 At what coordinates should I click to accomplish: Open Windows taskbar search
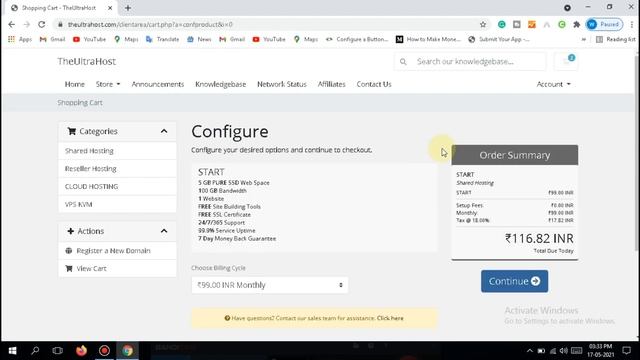(x=35, y=351)
